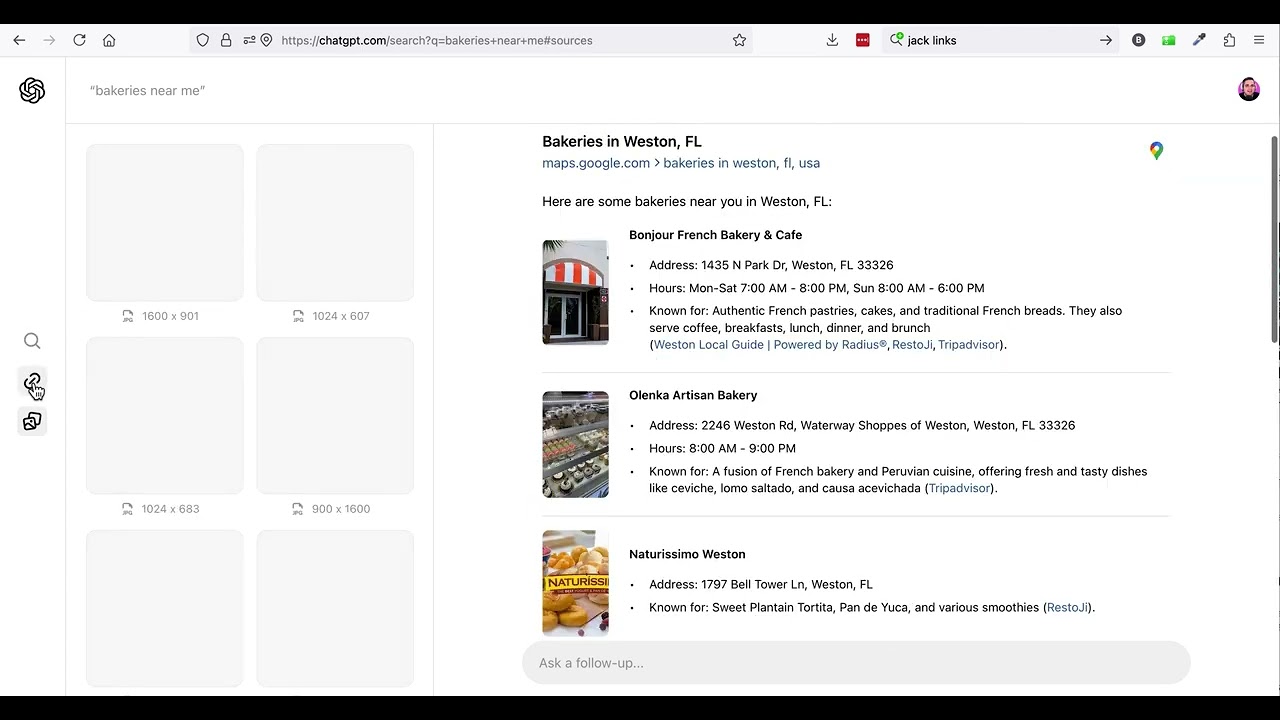Open the 1024 x 683 image placeholder
The image size is (1280, 720).
click(x=165, y=415)
